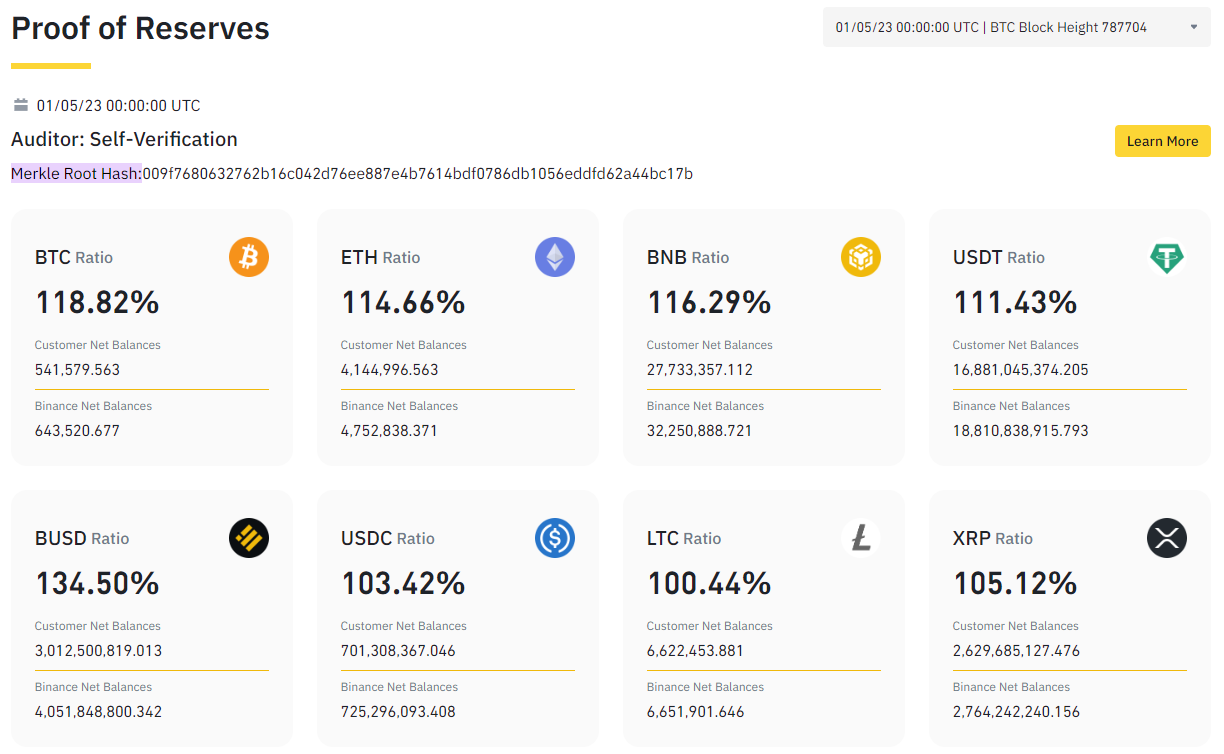This screenshot has width=1224, height=754.
Task: Click USDT customer balance 16,881,045,374.205
Action: pyautogui.click(x=1021, y=370)
